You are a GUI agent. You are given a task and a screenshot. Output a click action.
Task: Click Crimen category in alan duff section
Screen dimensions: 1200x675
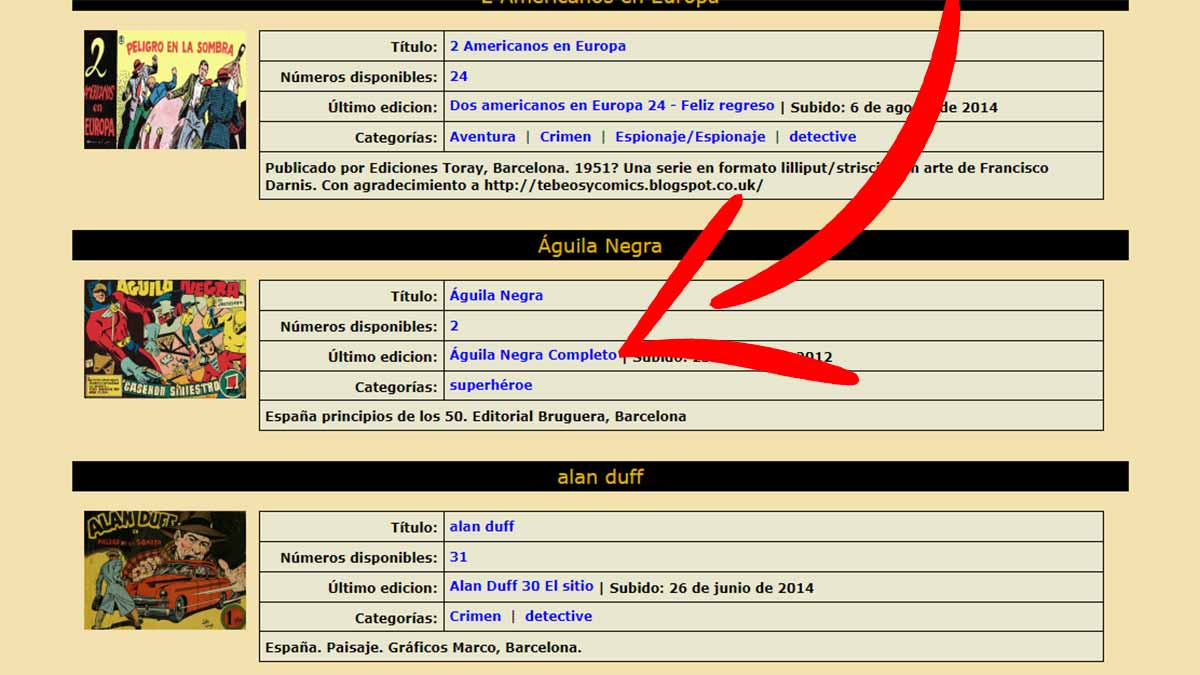point(475,617)
